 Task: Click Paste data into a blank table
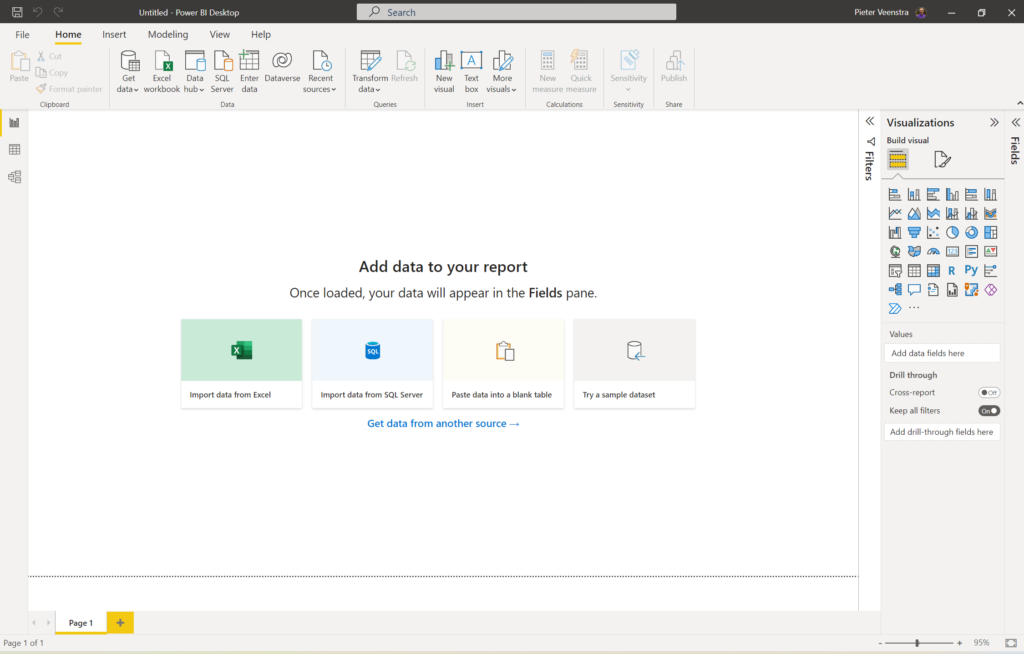pyautogui.click(x=503, y=363)
